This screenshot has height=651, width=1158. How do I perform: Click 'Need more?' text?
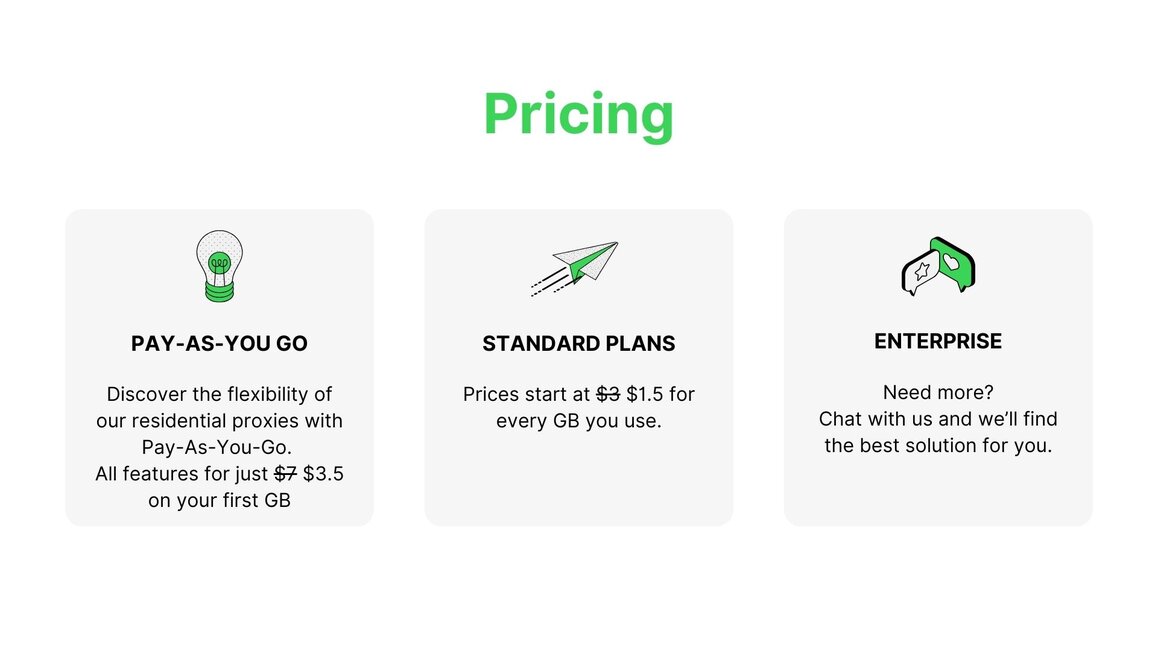938,392
